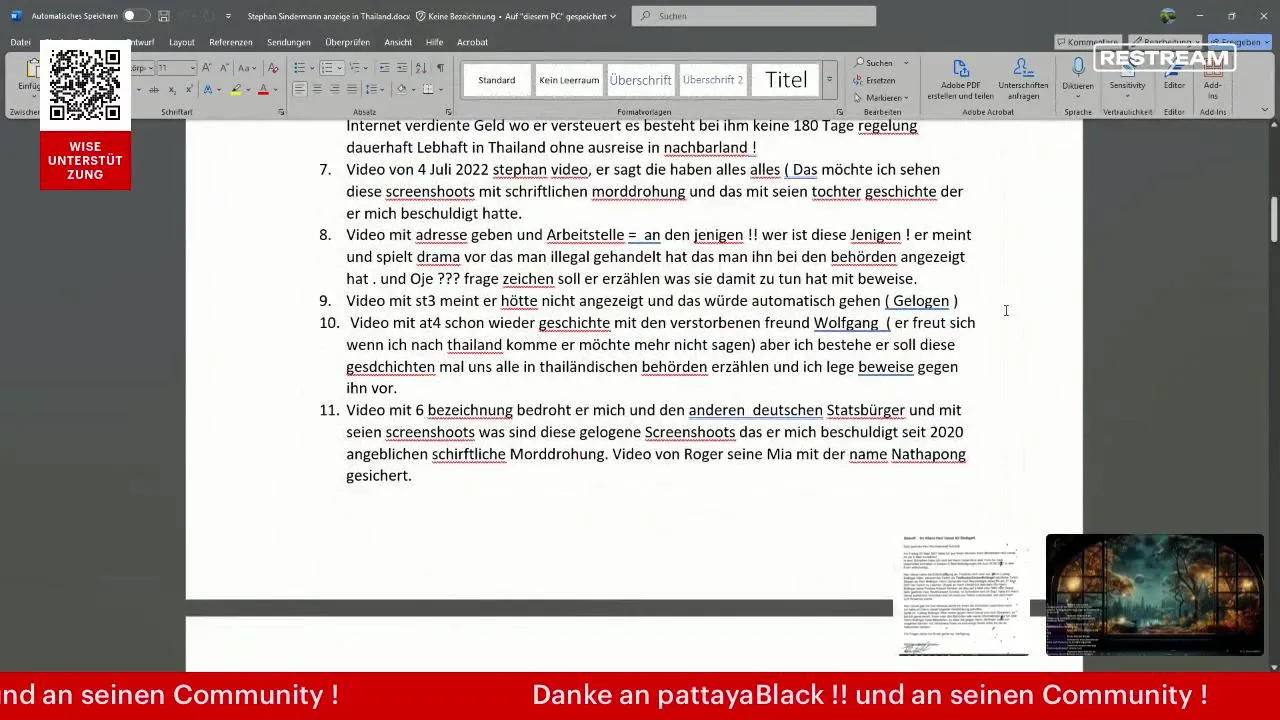
Task: Switch to the Sendungen ribbon tab
Action: [288, 42]
